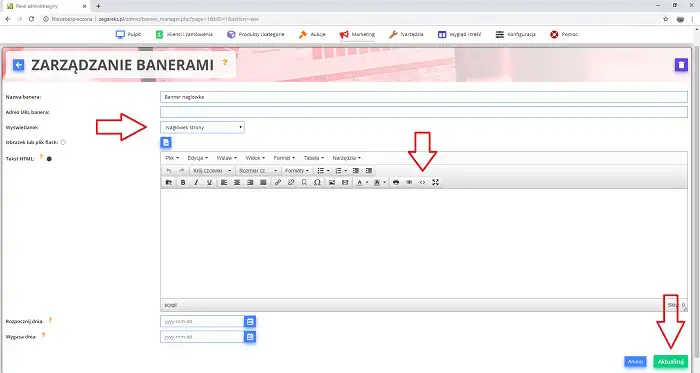Screen dimensions: 700x373
Task: Select the Obrazek lub plik flash radio
Action: (x=63, y=142)
